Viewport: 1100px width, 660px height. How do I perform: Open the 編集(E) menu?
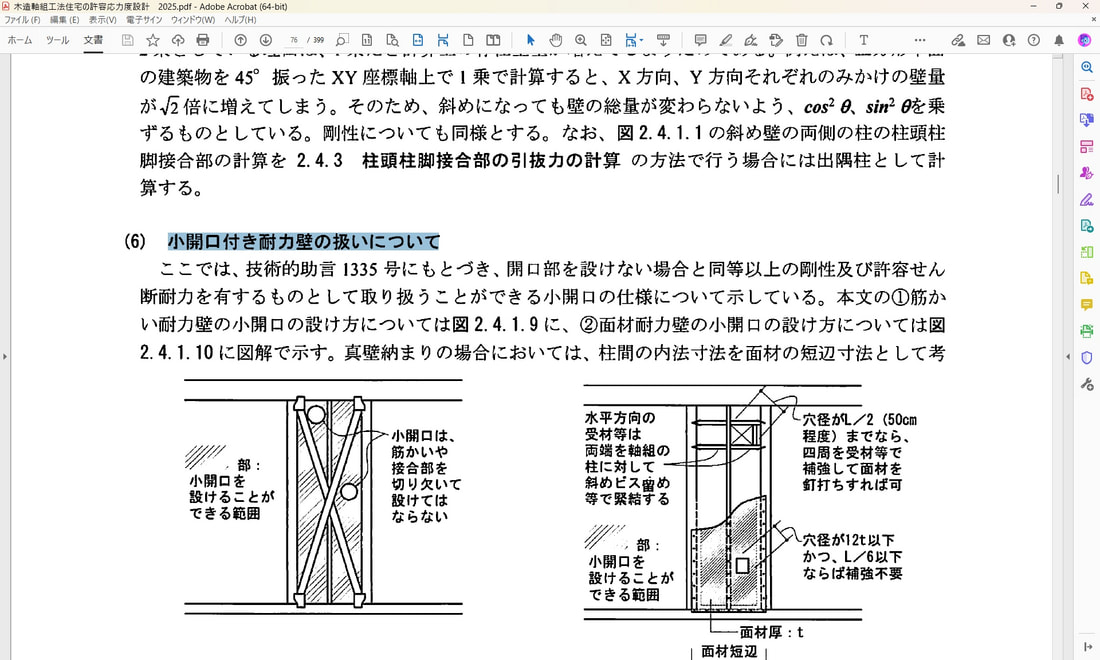(65, 20)
